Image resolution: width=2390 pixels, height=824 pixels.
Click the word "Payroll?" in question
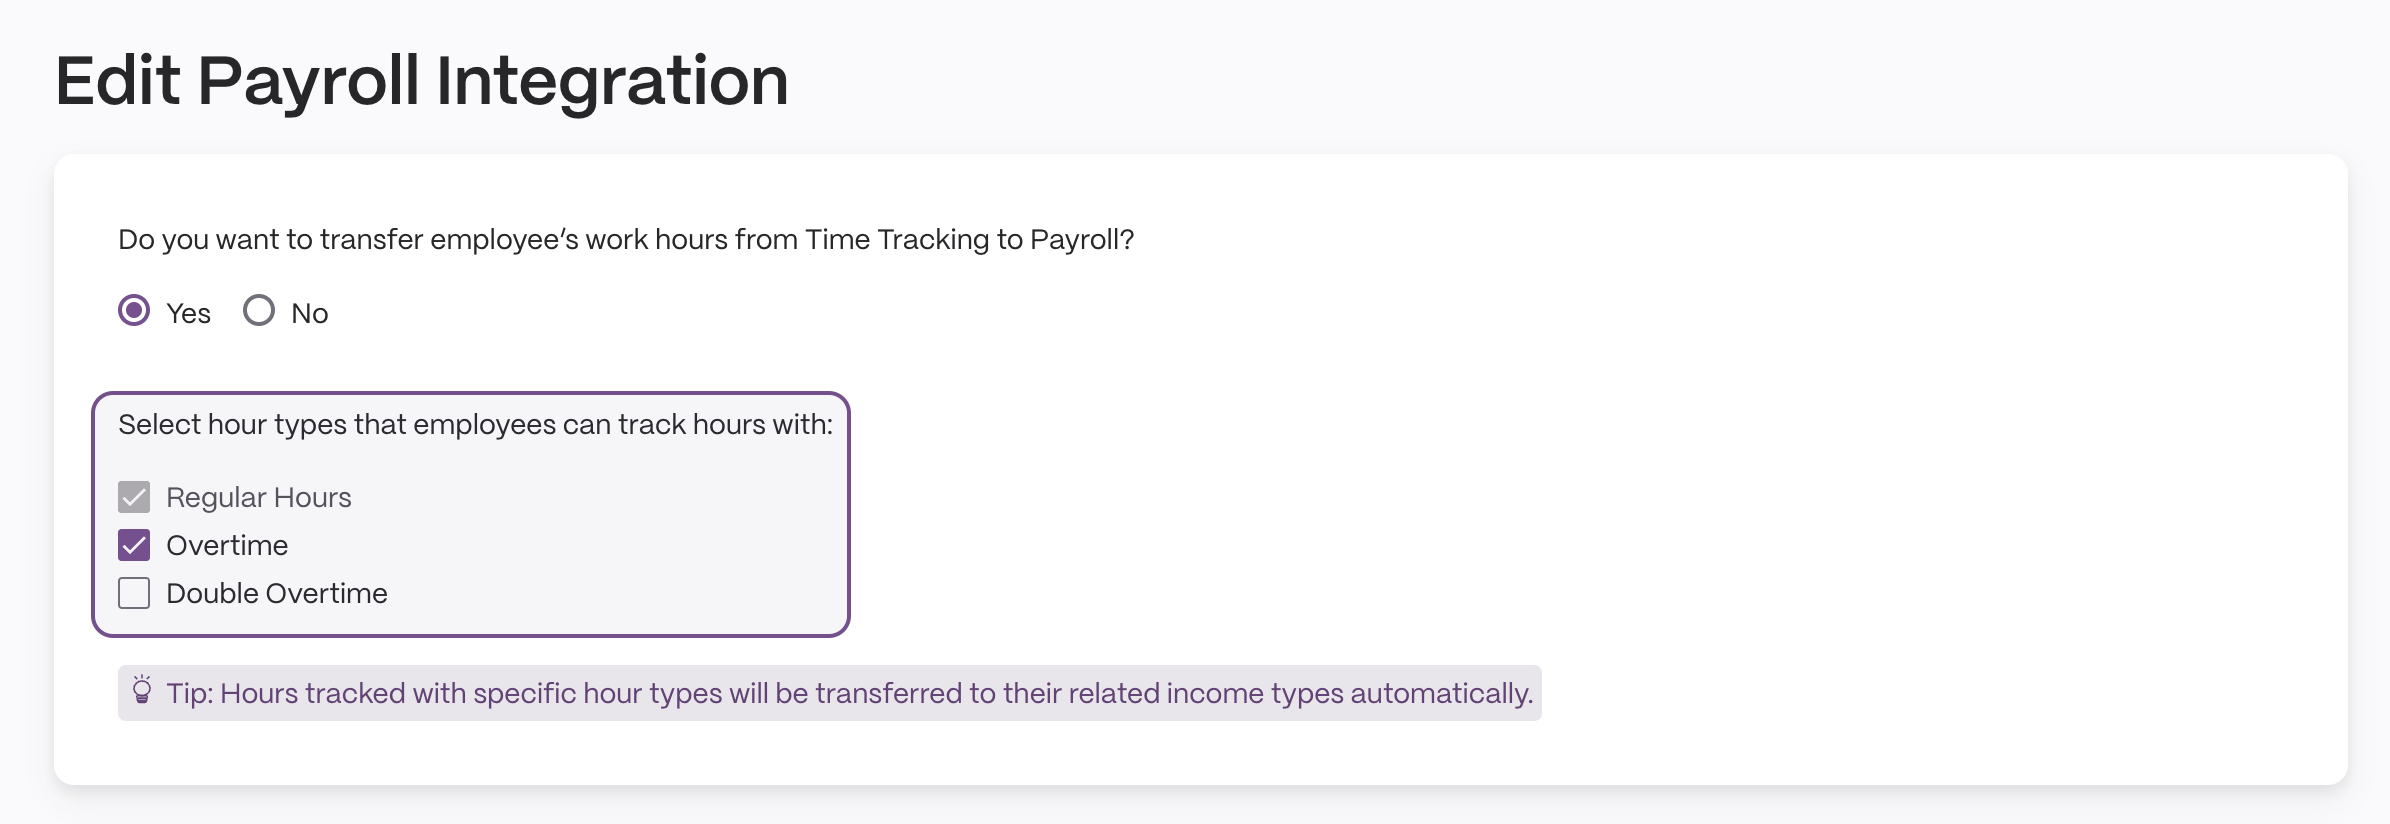[x=1082, y=240]
